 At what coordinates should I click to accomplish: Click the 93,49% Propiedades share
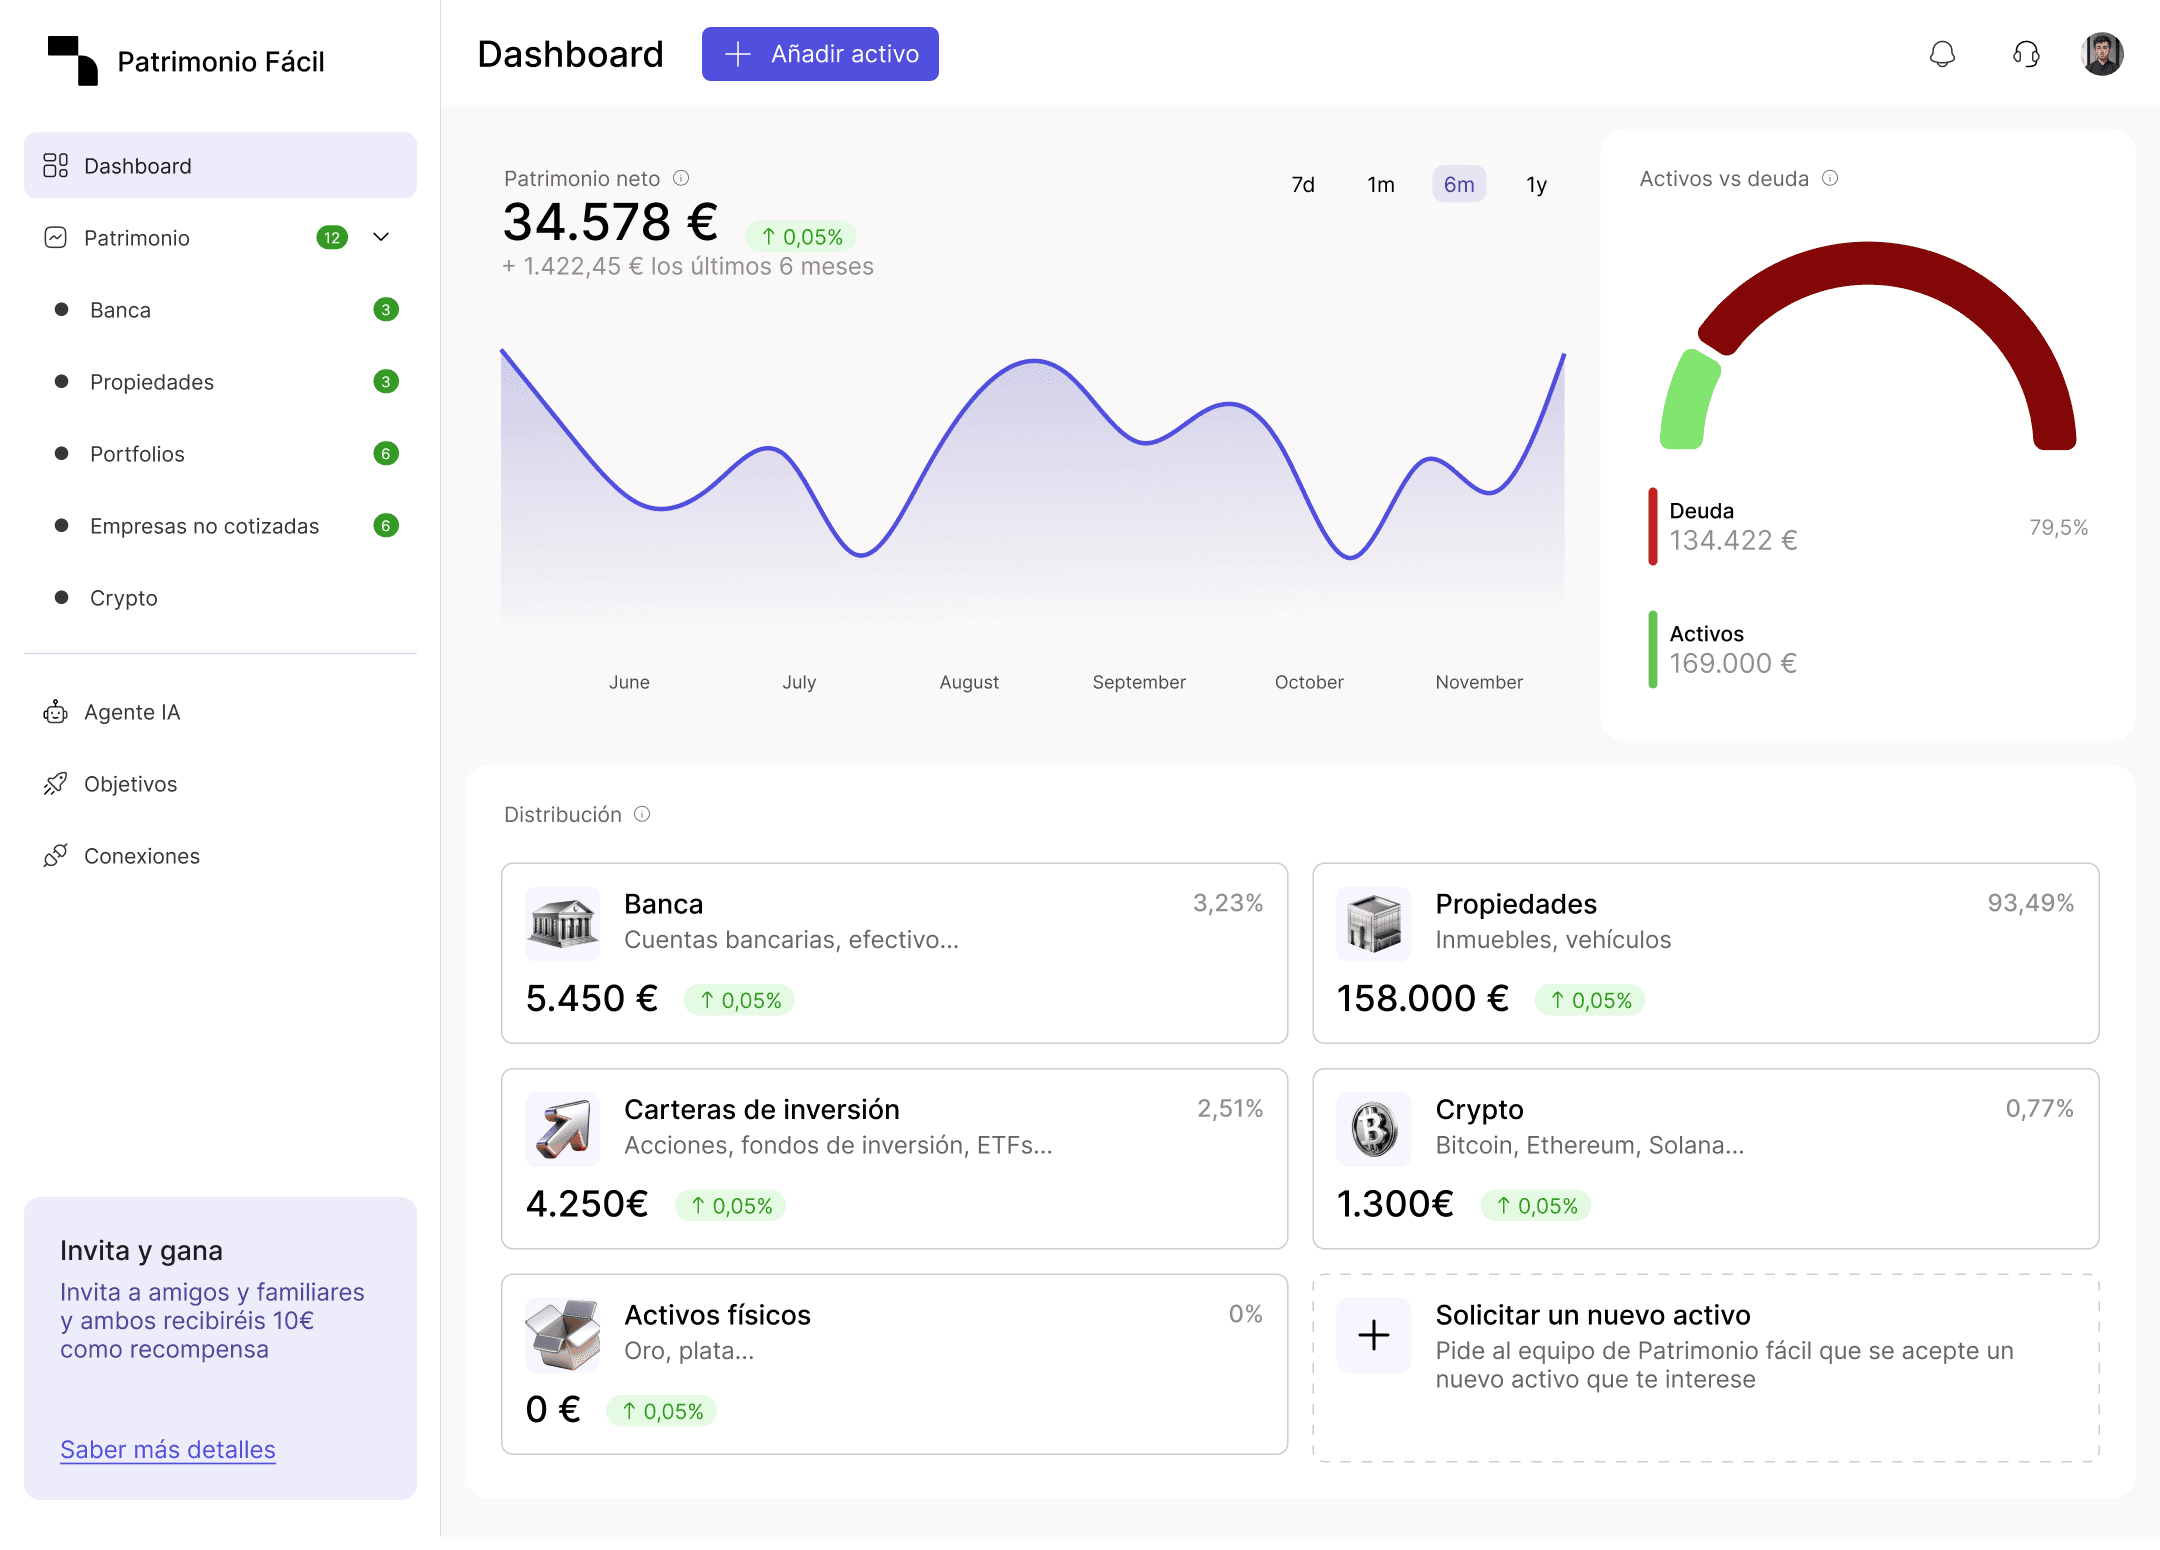2031,903
